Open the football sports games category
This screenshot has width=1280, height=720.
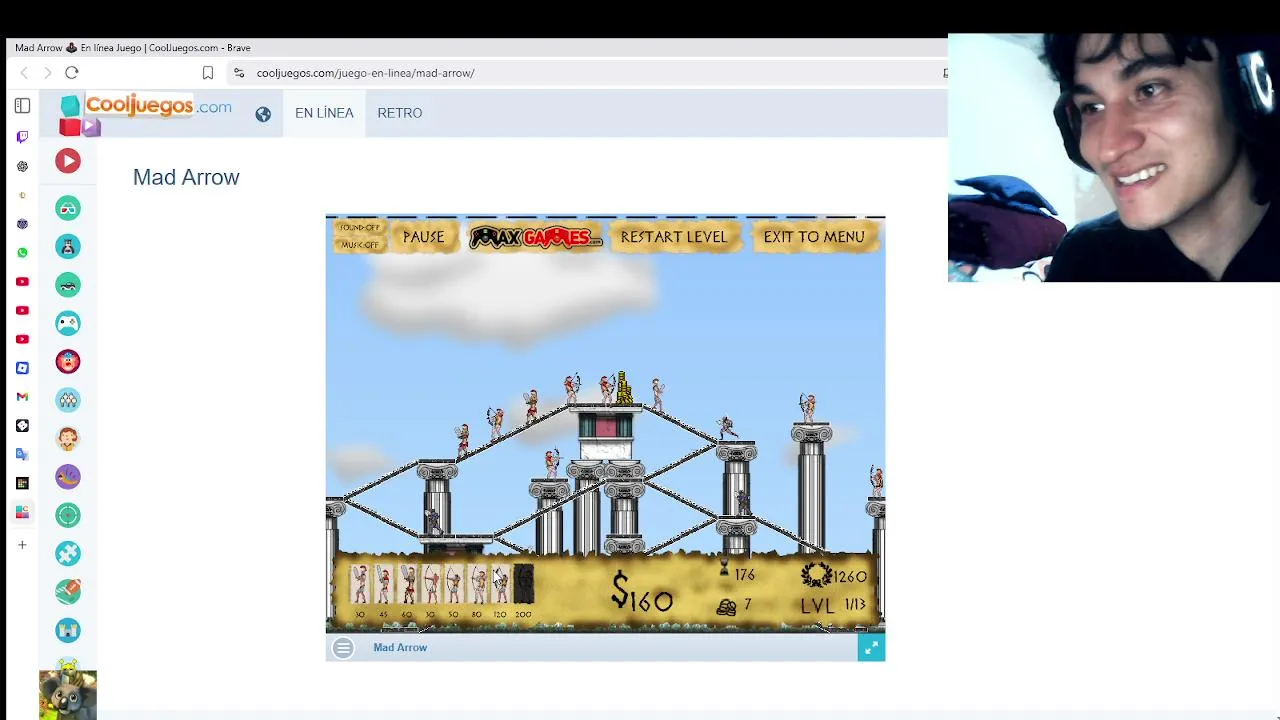(68, 591)
